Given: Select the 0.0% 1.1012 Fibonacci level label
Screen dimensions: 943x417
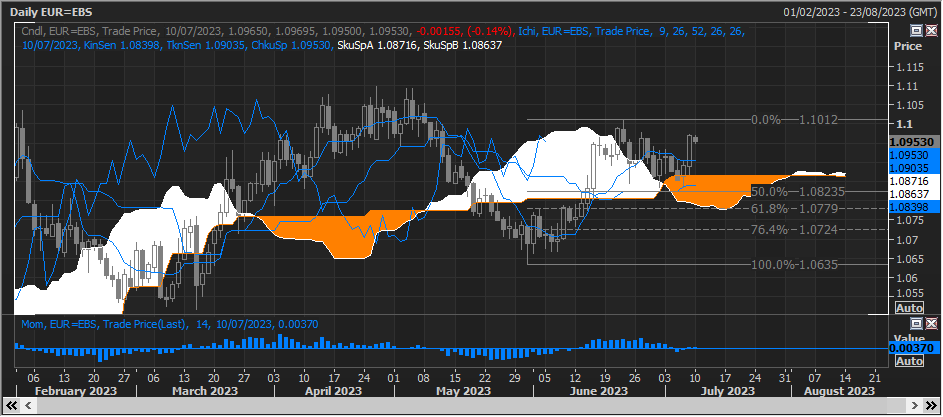Looking at the screenshot, I should 794,120.
